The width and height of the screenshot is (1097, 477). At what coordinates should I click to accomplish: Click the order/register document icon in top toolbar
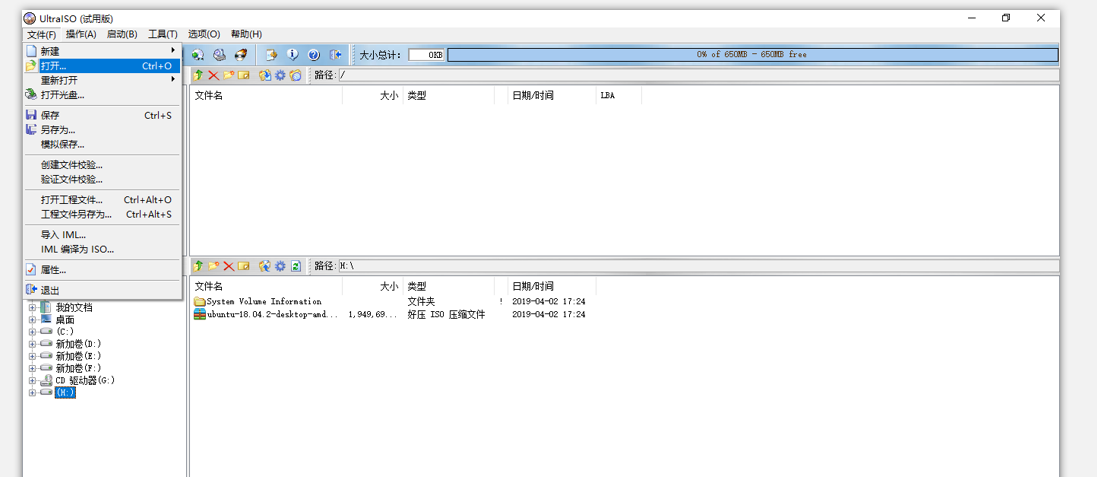pyautogui.click(x=271, y=55)
